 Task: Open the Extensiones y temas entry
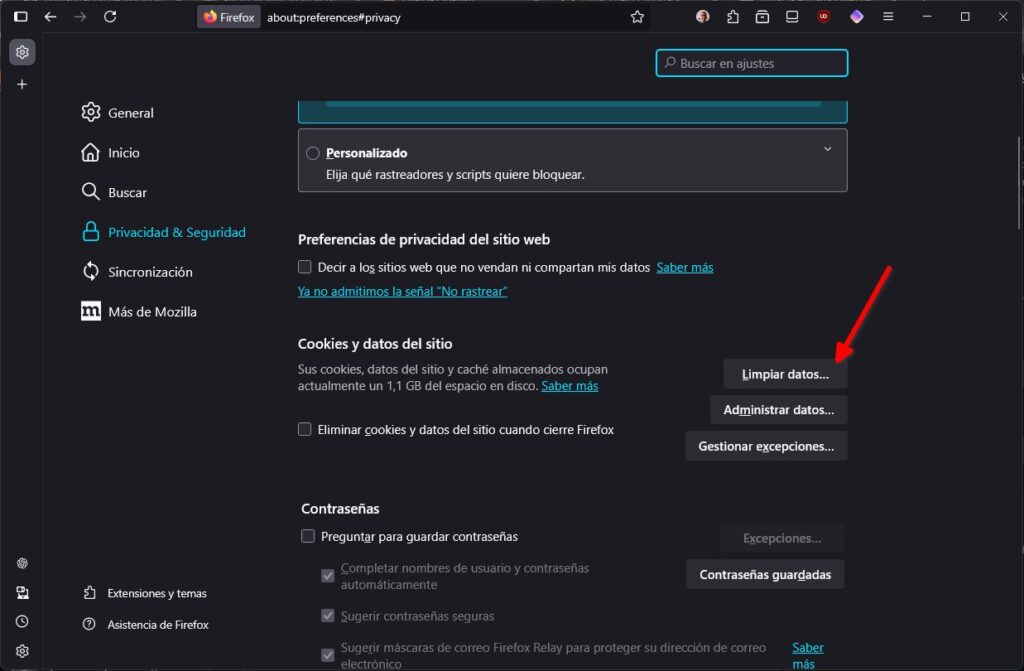pos(145,593)
